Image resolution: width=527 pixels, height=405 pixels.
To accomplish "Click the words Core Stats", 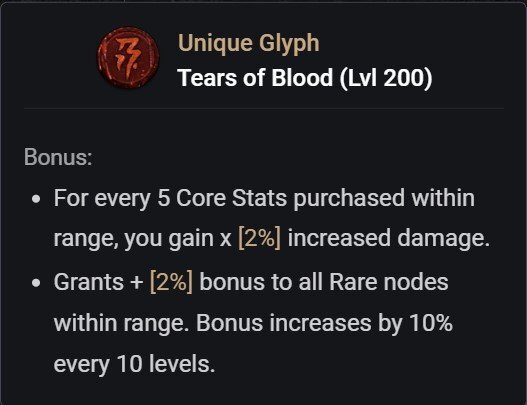I will 231,198.
